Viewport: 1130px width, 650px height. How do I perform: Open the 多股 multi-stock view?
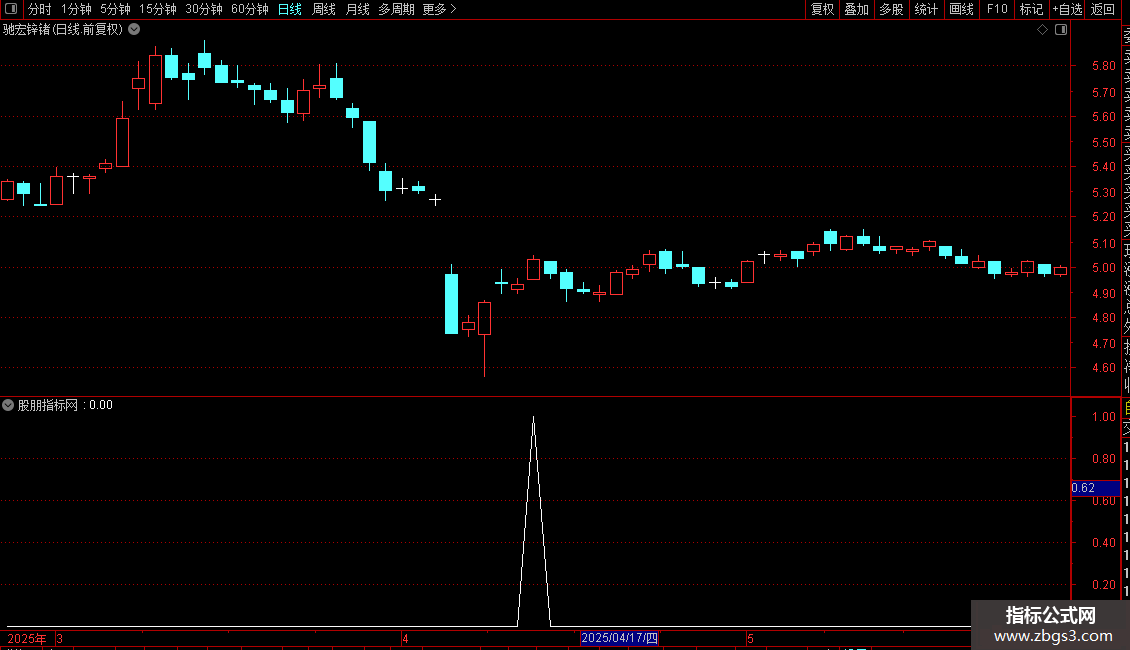891,9
